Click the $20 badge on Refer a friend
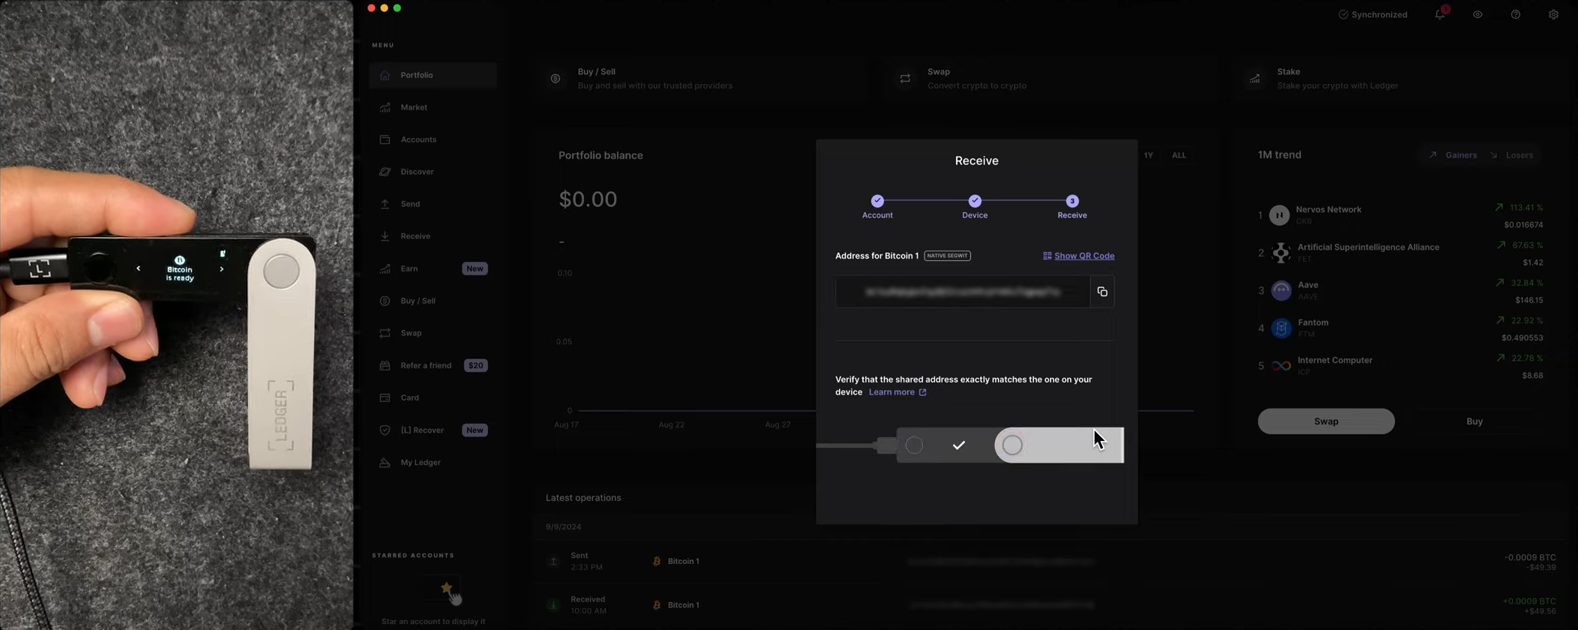This screenshot has height=630, width=1578. [476, 365]
